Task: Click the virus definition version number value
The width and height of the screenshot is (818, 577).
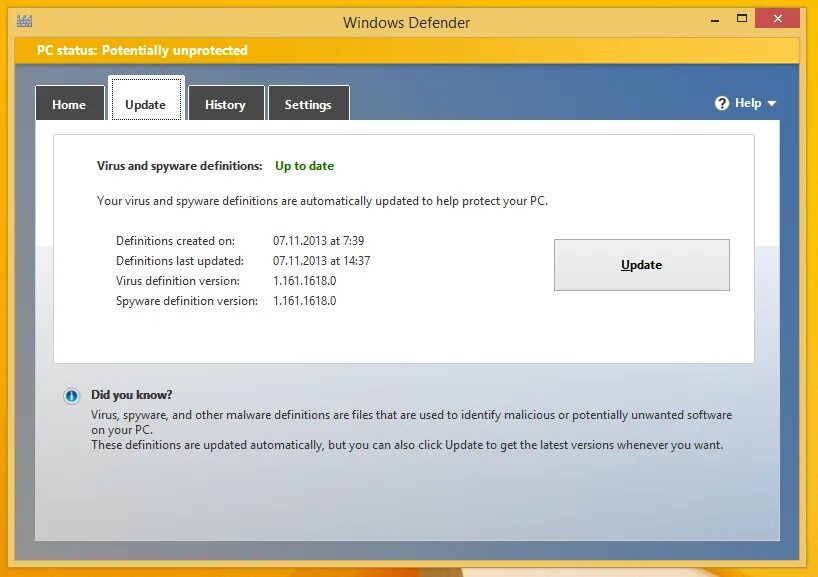Action: pyautogui.click(x=305, y=281)
